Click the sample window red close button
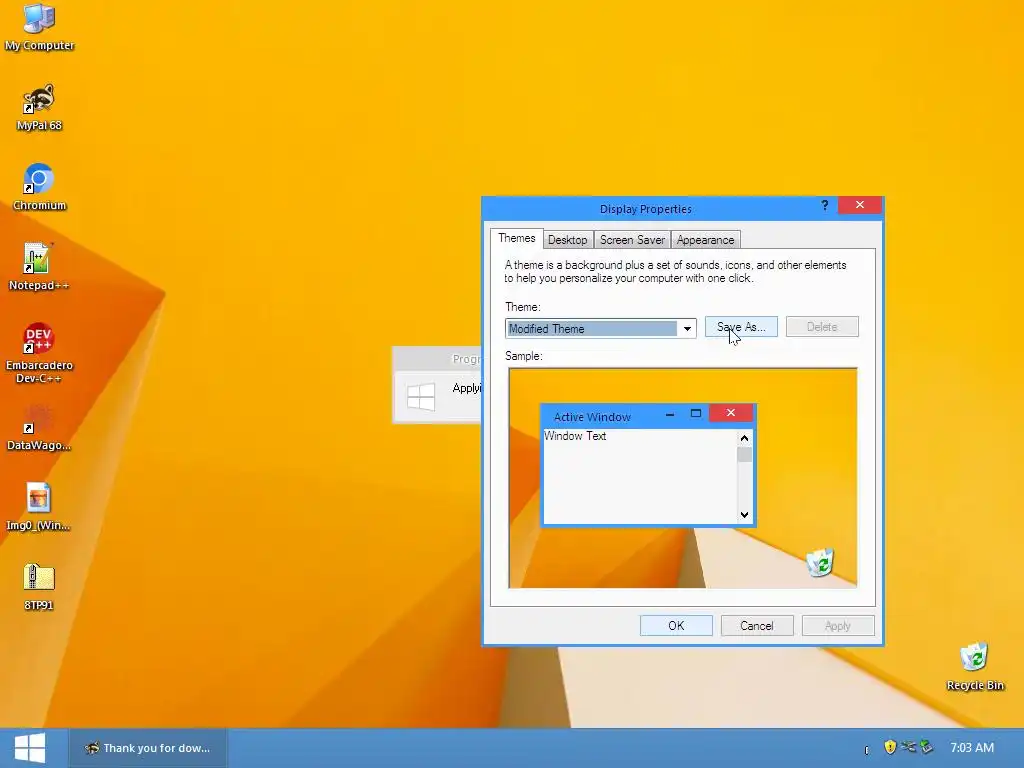This screenshot has width=1024, height=768. [731, 413]
